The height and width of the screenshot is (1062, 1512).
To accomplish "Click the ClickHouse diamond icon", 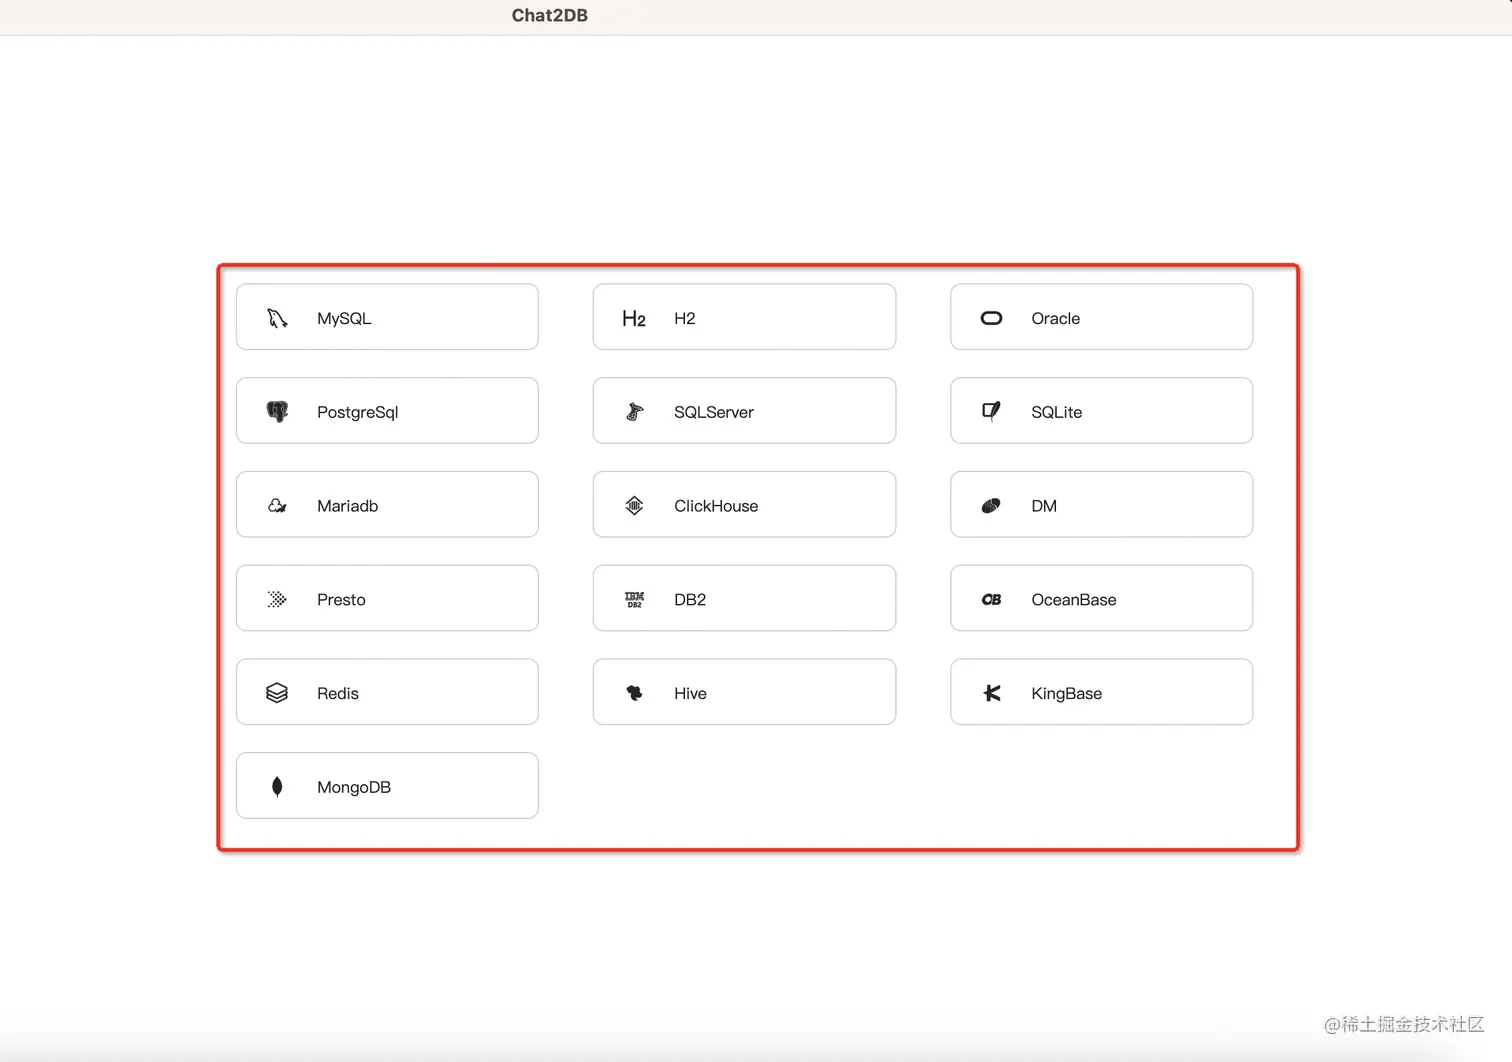I will (x=634, y=505).
